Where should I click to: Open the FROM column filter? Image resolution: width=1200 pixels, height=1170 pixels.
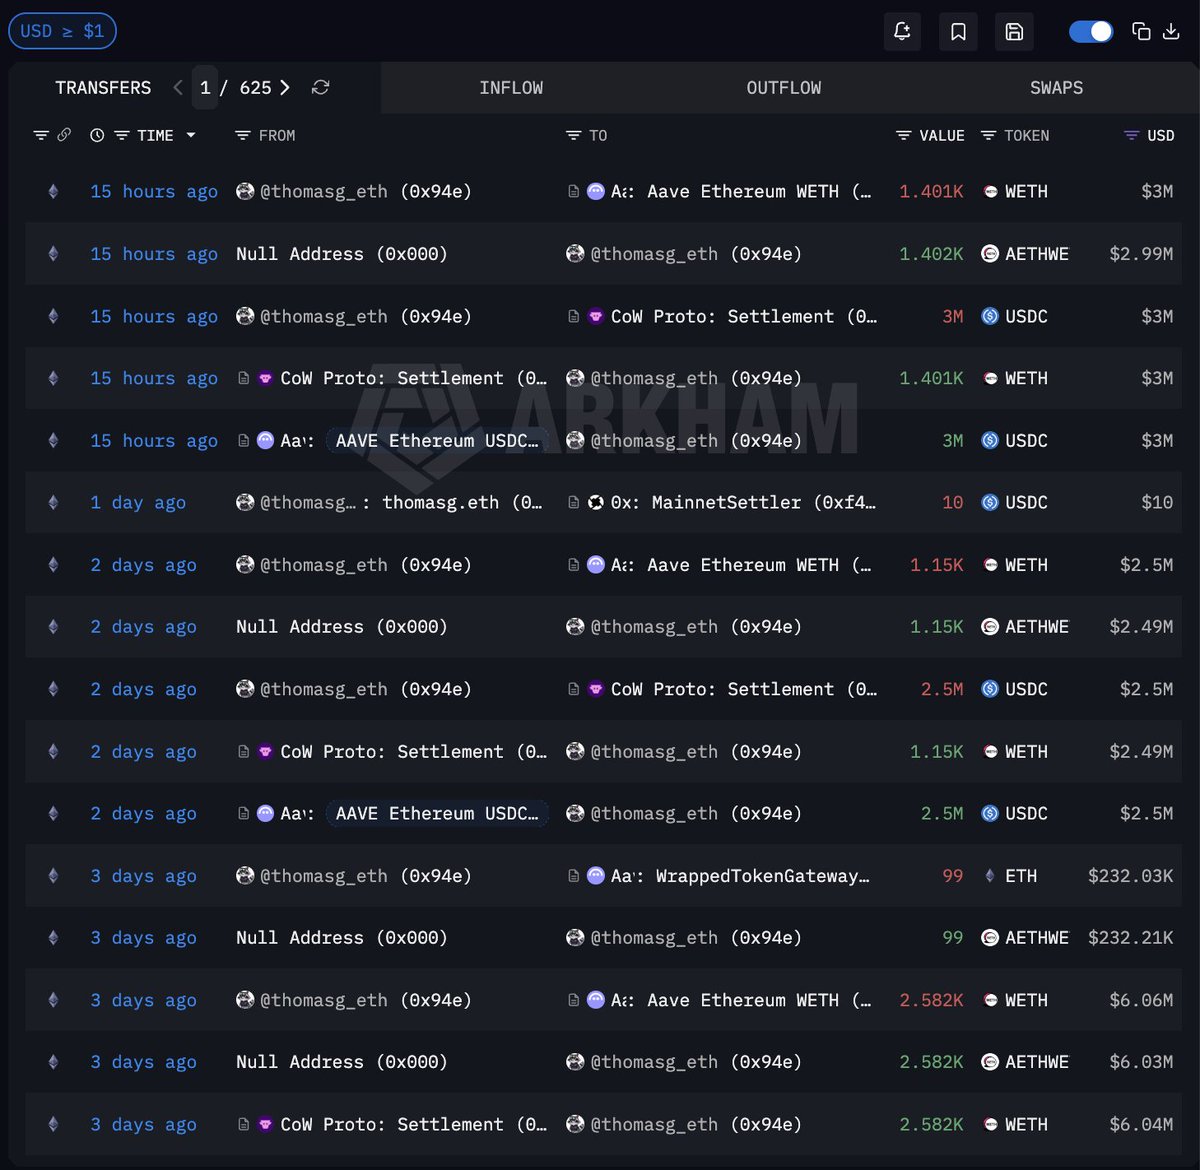[x=242, y=135]
